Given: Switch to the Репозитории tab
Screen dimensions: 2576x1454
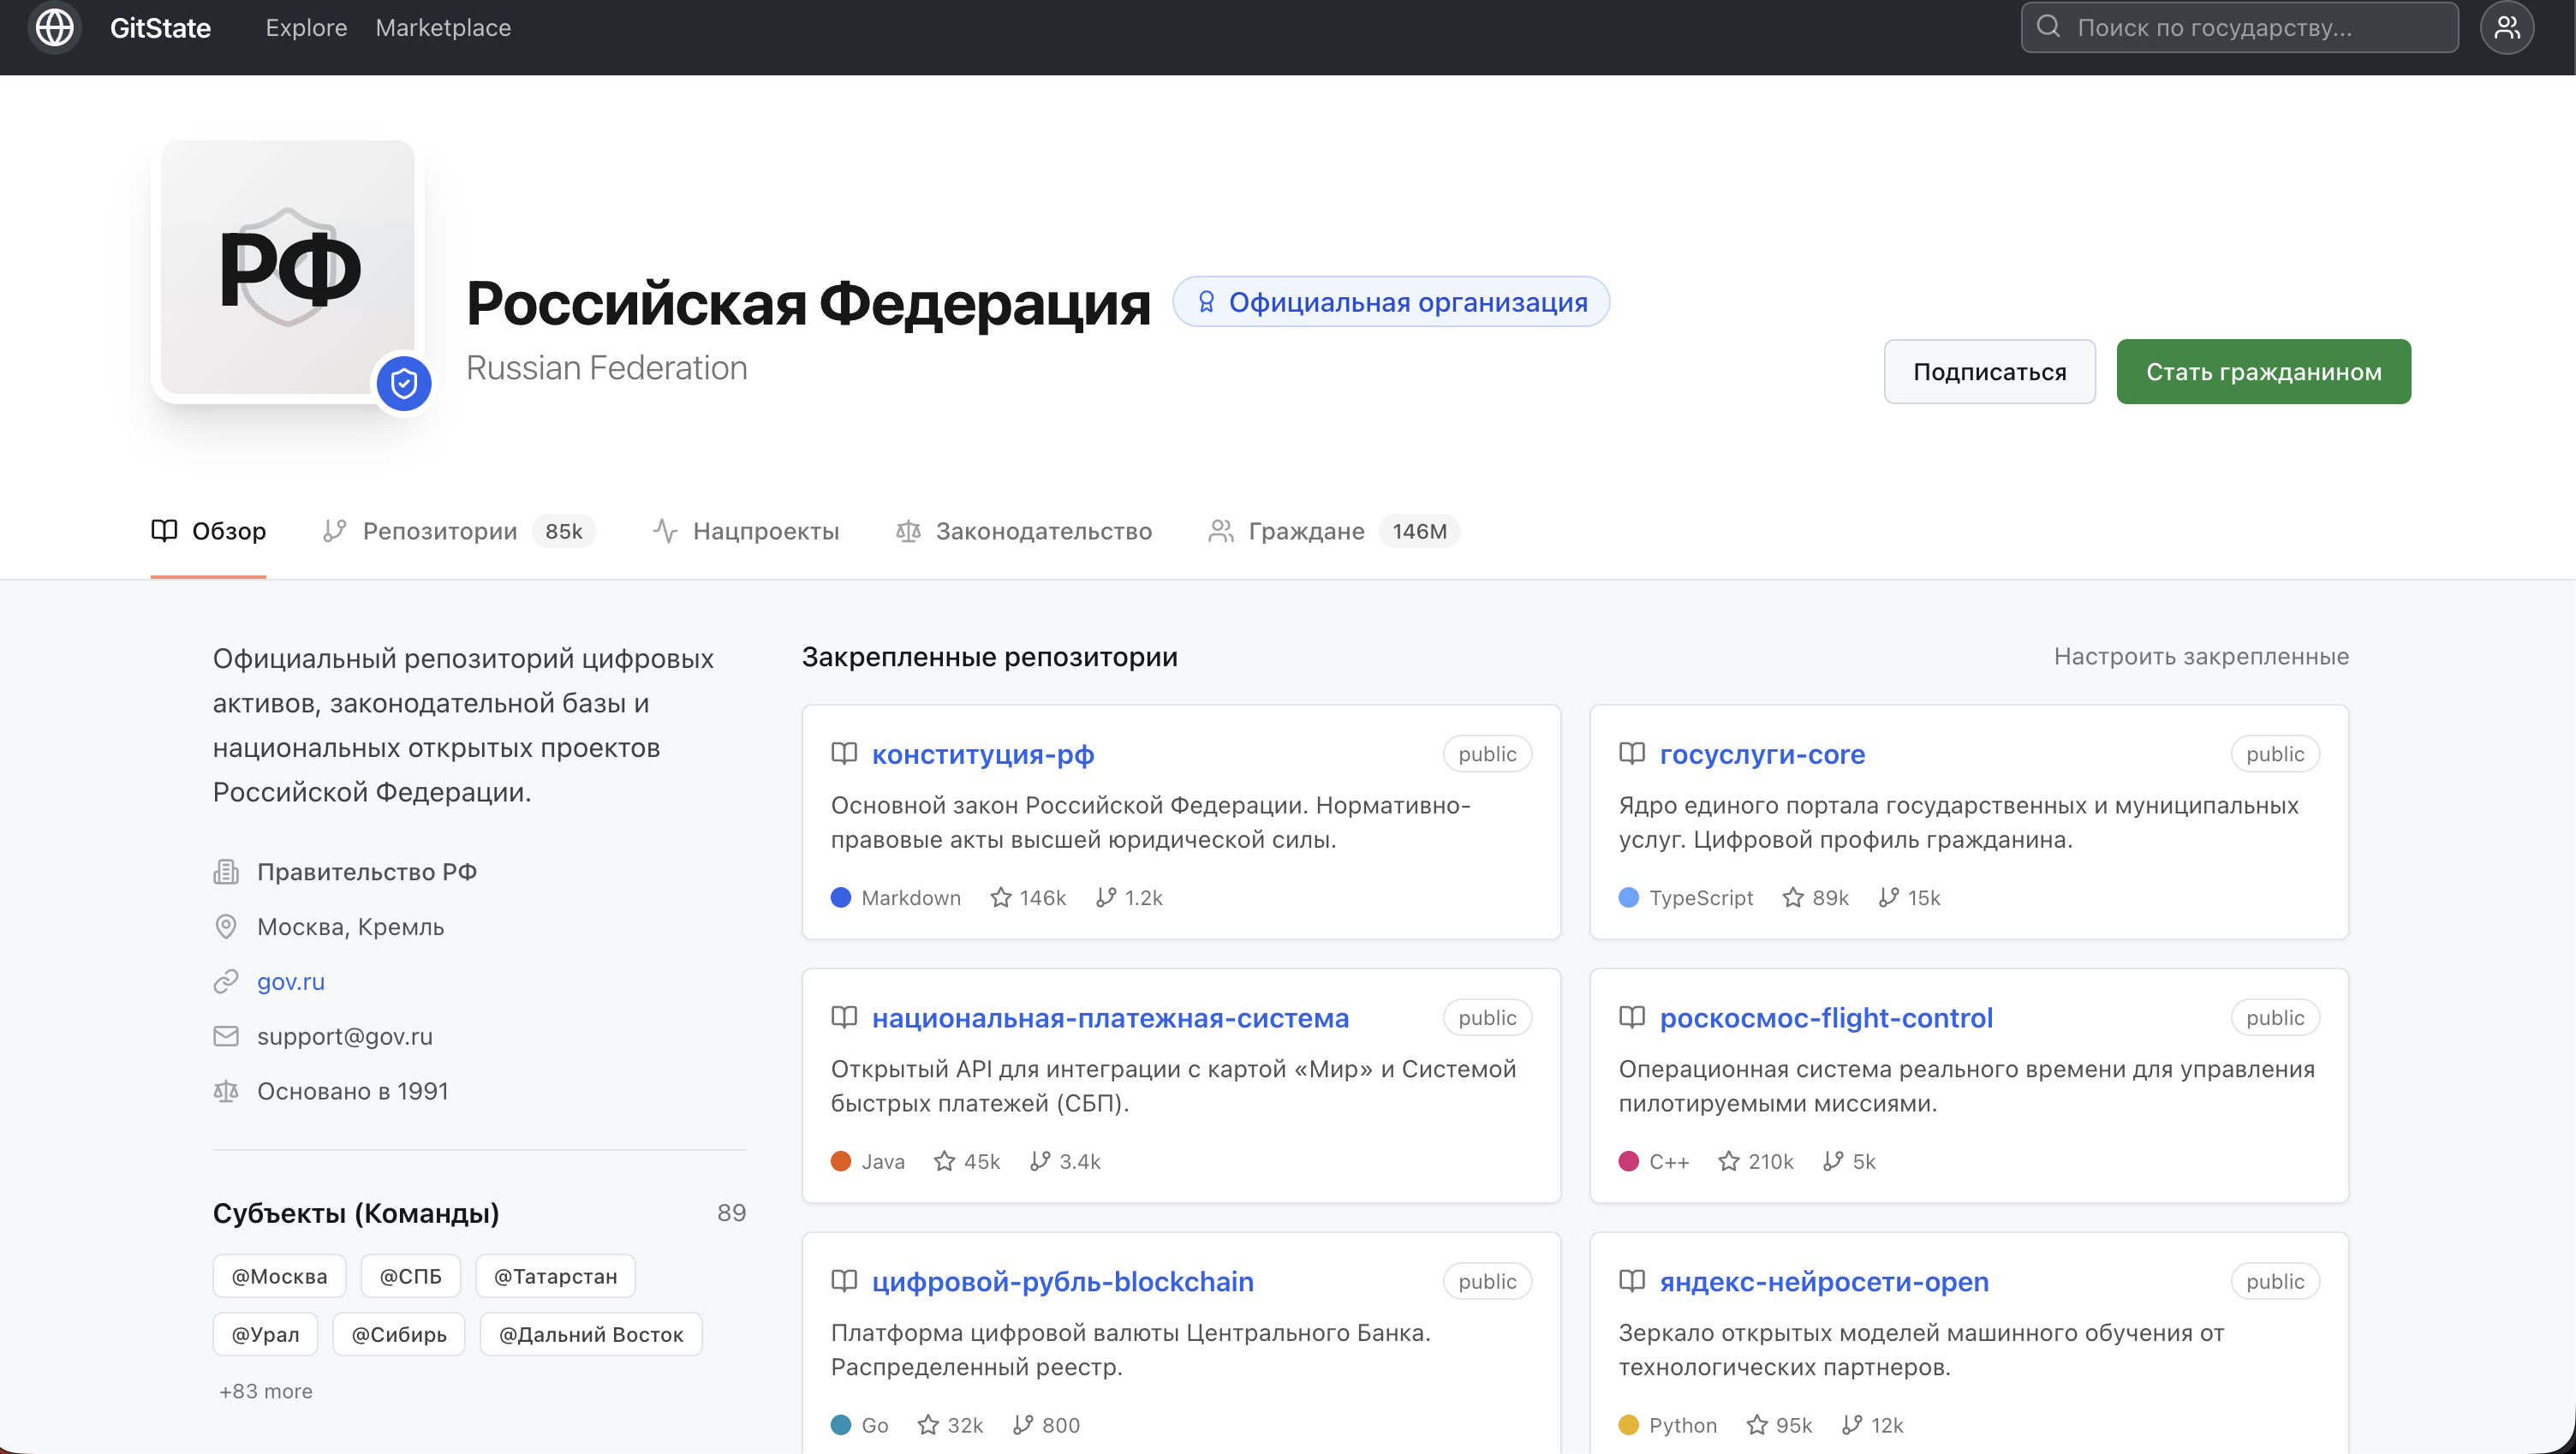Looking at the screenshot, I should (439, 531).
